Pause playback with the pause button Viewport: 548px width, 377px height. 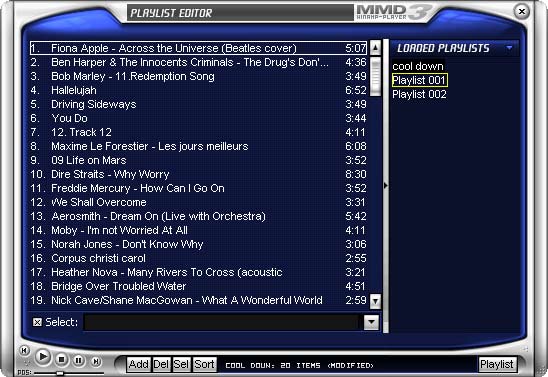pos(79,360)
